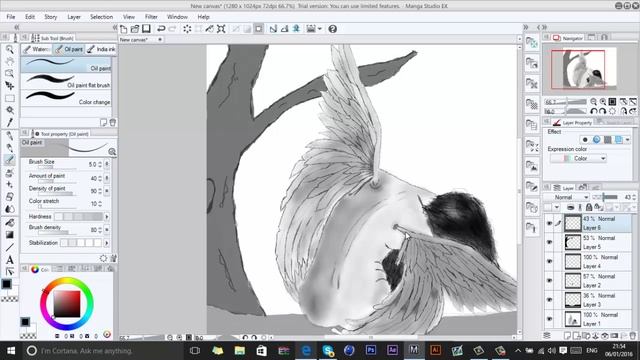Click the Brush Size slider
This screenshot has height=360, width=640.
tap(57, 168)
